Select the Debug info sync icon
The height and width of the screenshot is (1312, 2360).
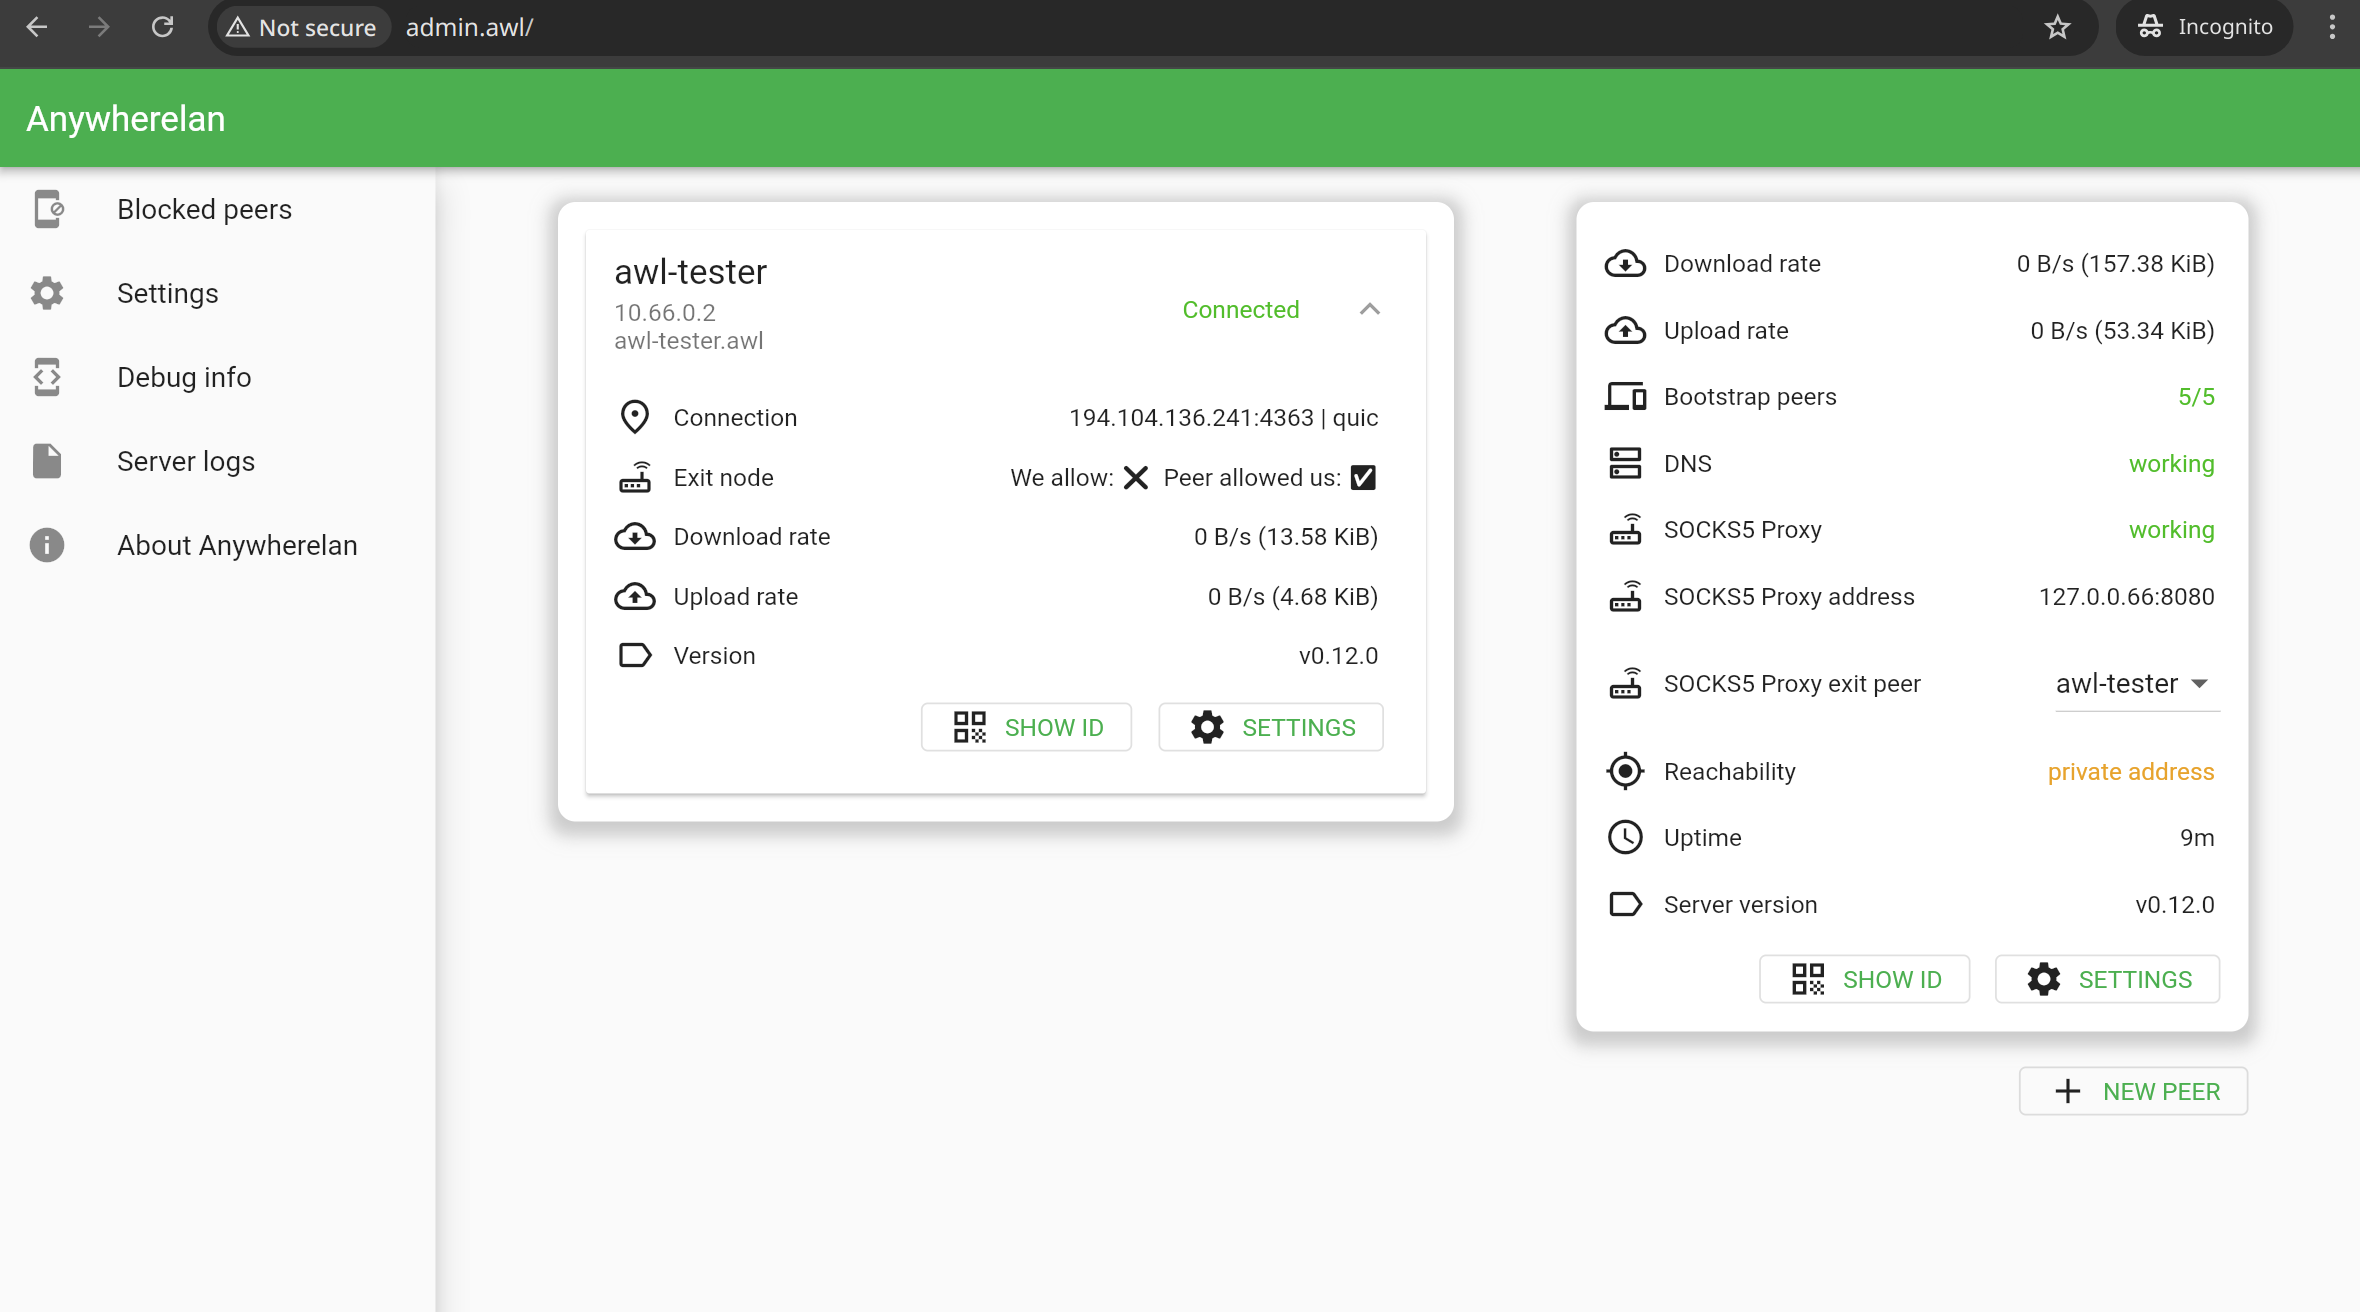47,377
